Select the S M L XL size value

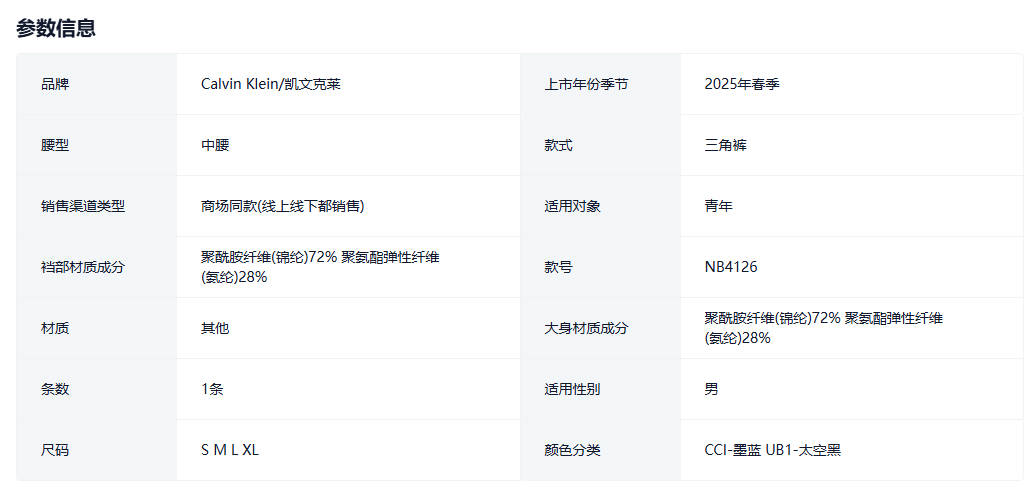click(x=230, y=450)
